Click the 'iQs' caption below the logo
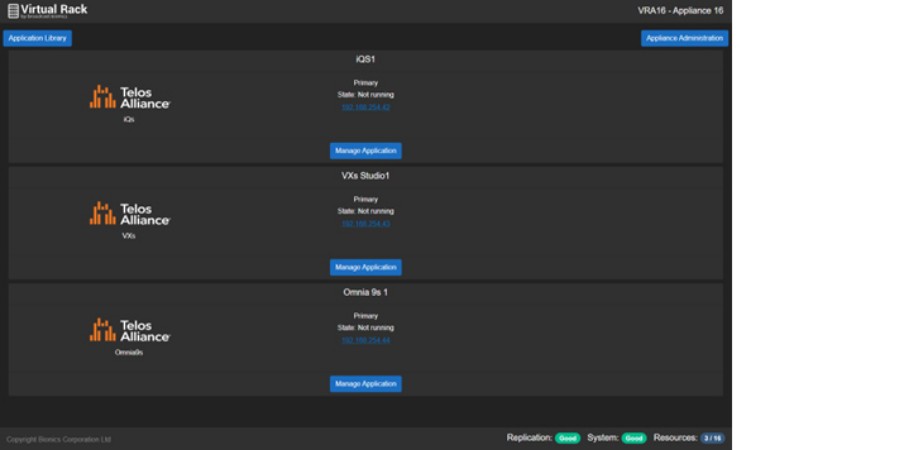Image resolution: width=918 pixels, height=450 pixels. coord(129,119)
